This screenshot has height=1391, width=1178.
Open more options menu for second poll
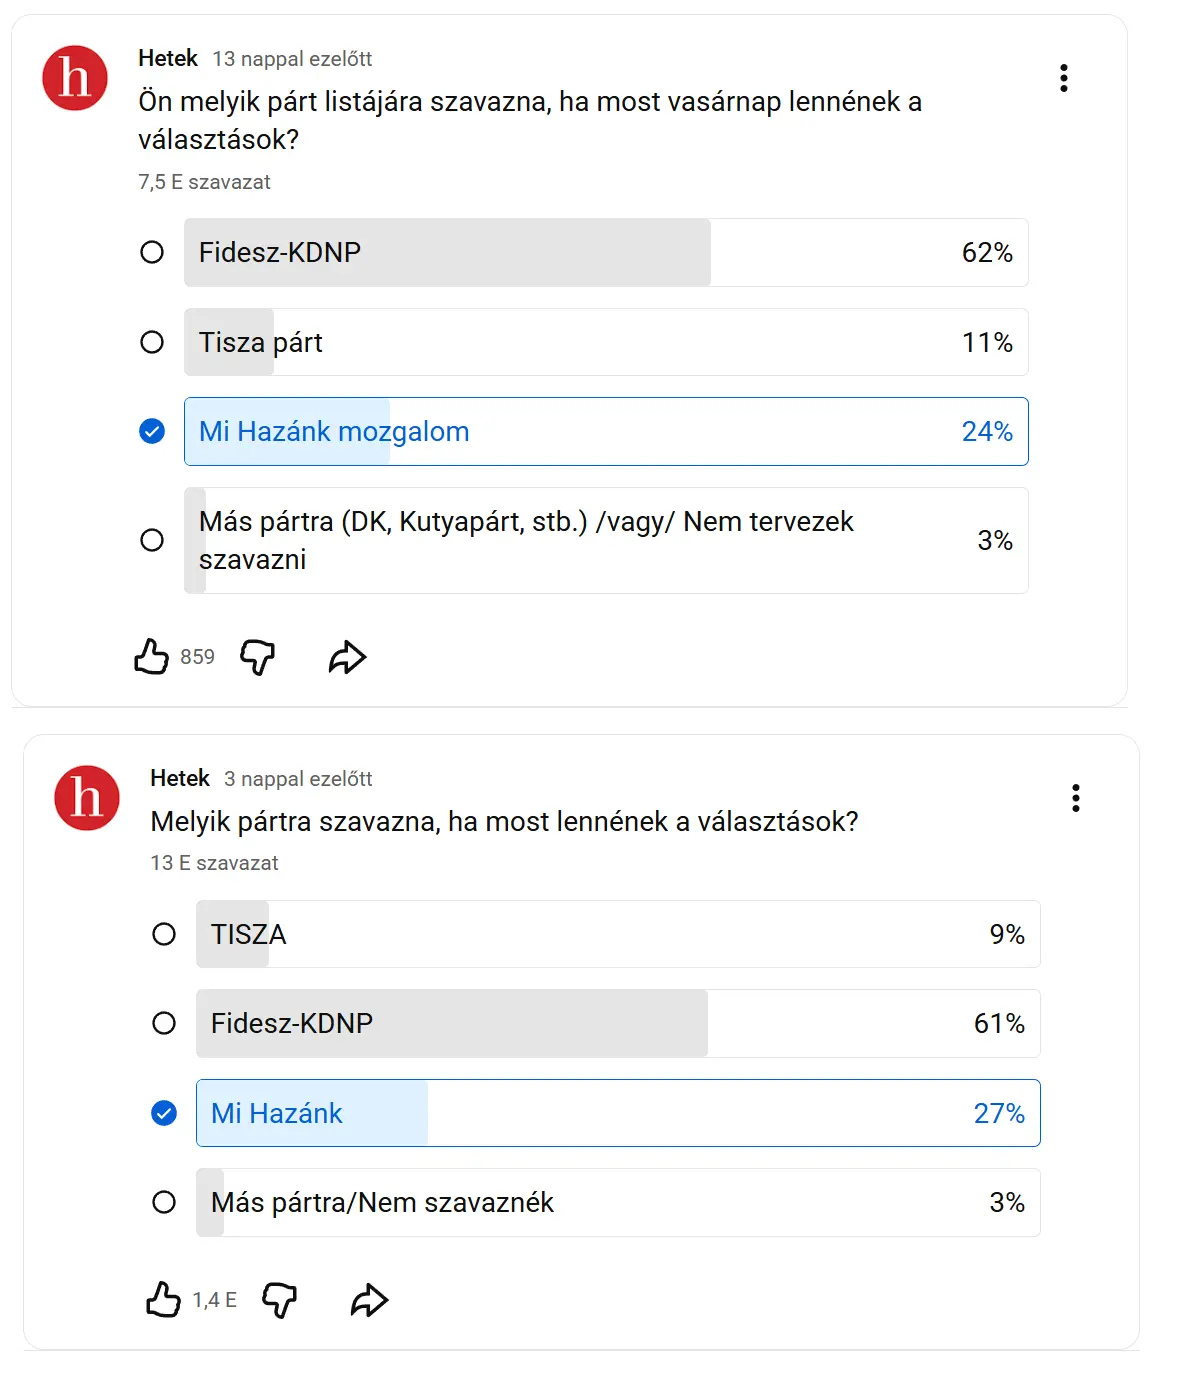pos(1076,798)
